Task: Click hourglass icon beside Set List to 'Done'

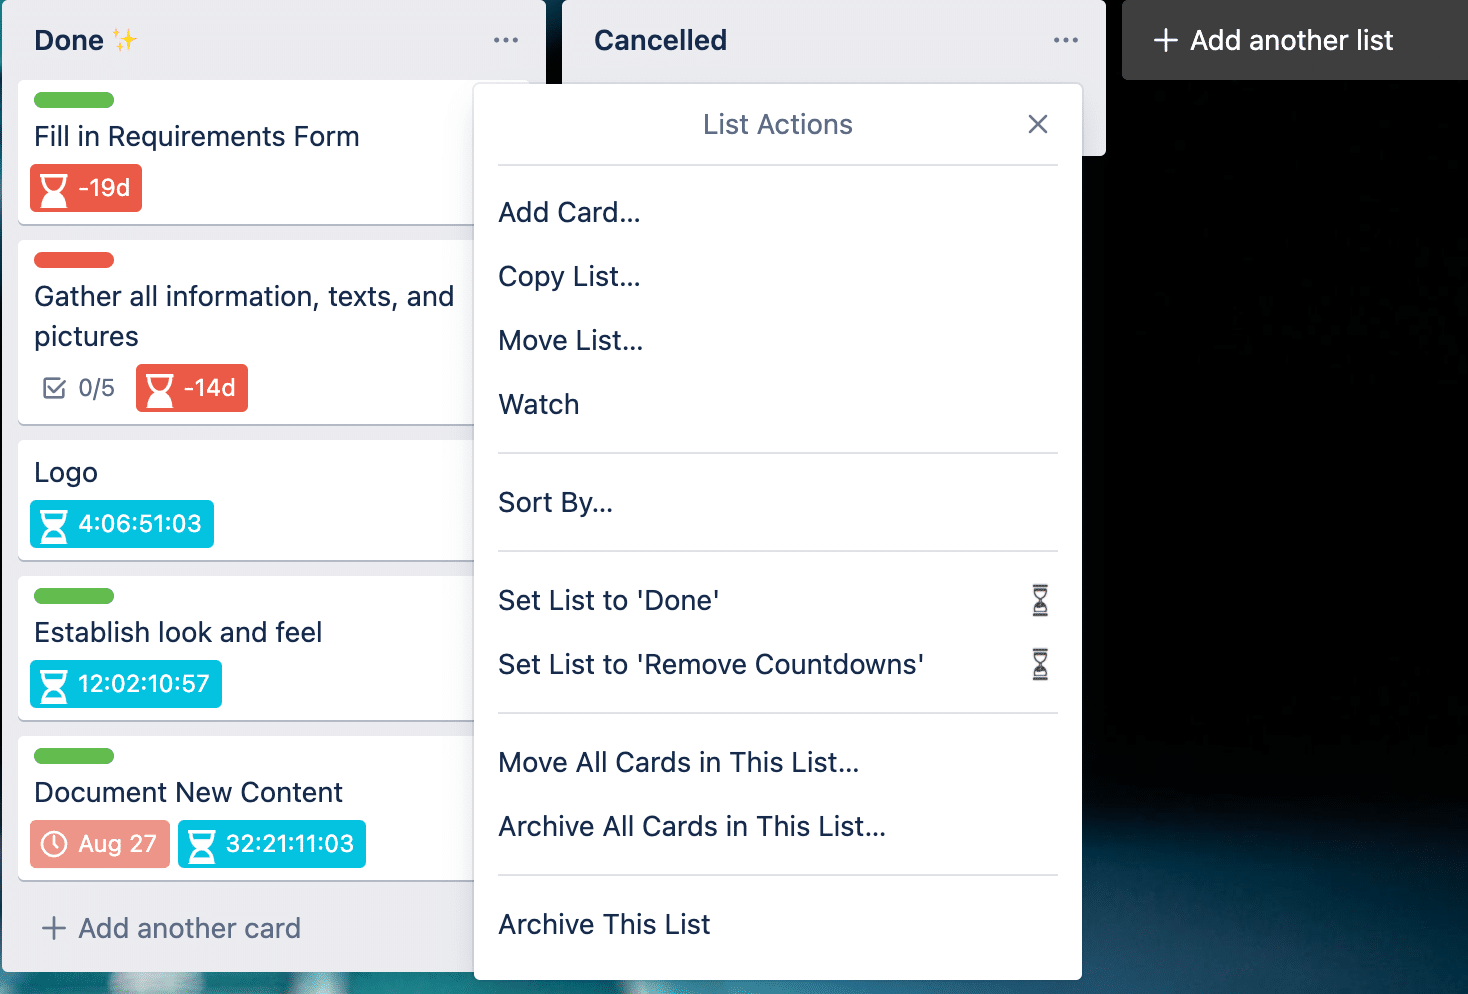Action: [1040, 600]
